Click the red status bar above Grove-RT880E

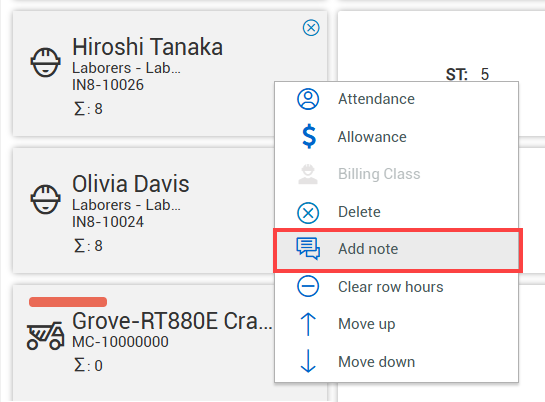[x=68, y=302]
